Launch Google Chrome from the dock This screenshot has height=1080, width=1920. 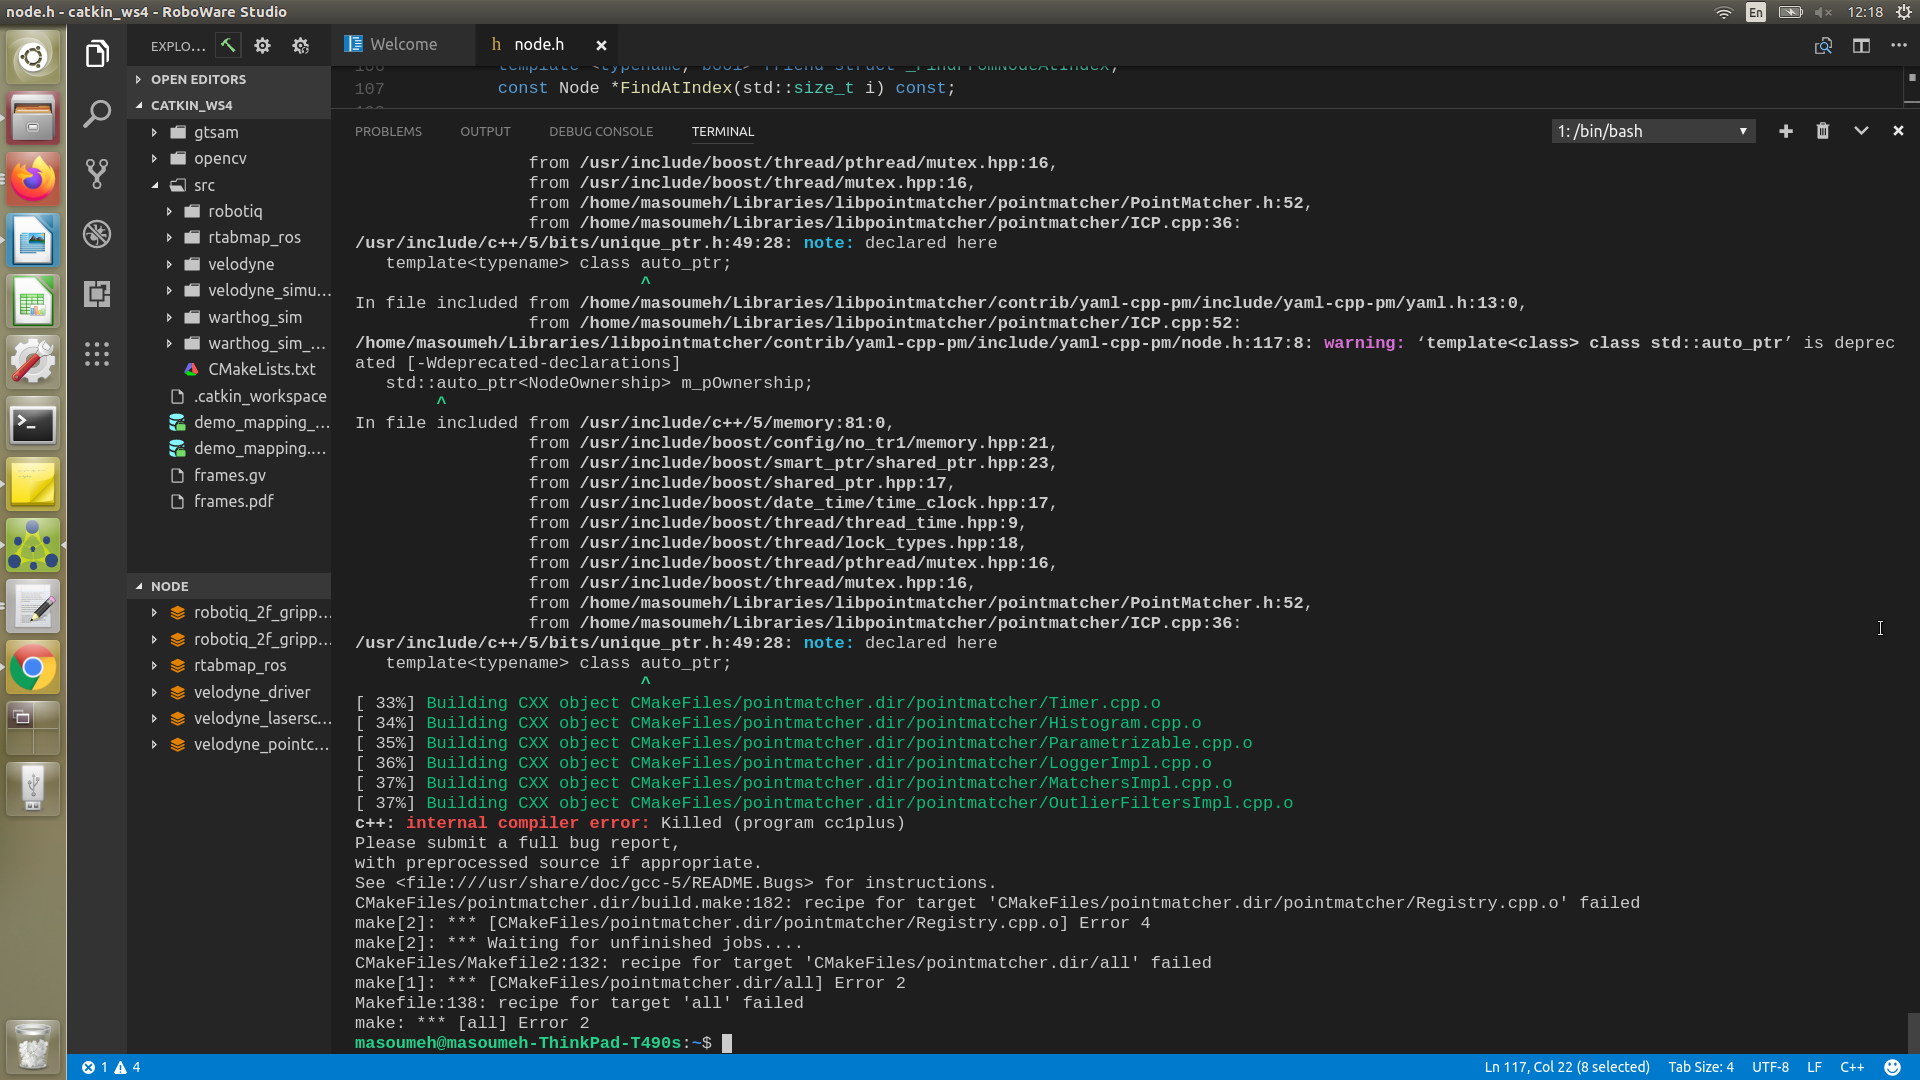(32, 668)
